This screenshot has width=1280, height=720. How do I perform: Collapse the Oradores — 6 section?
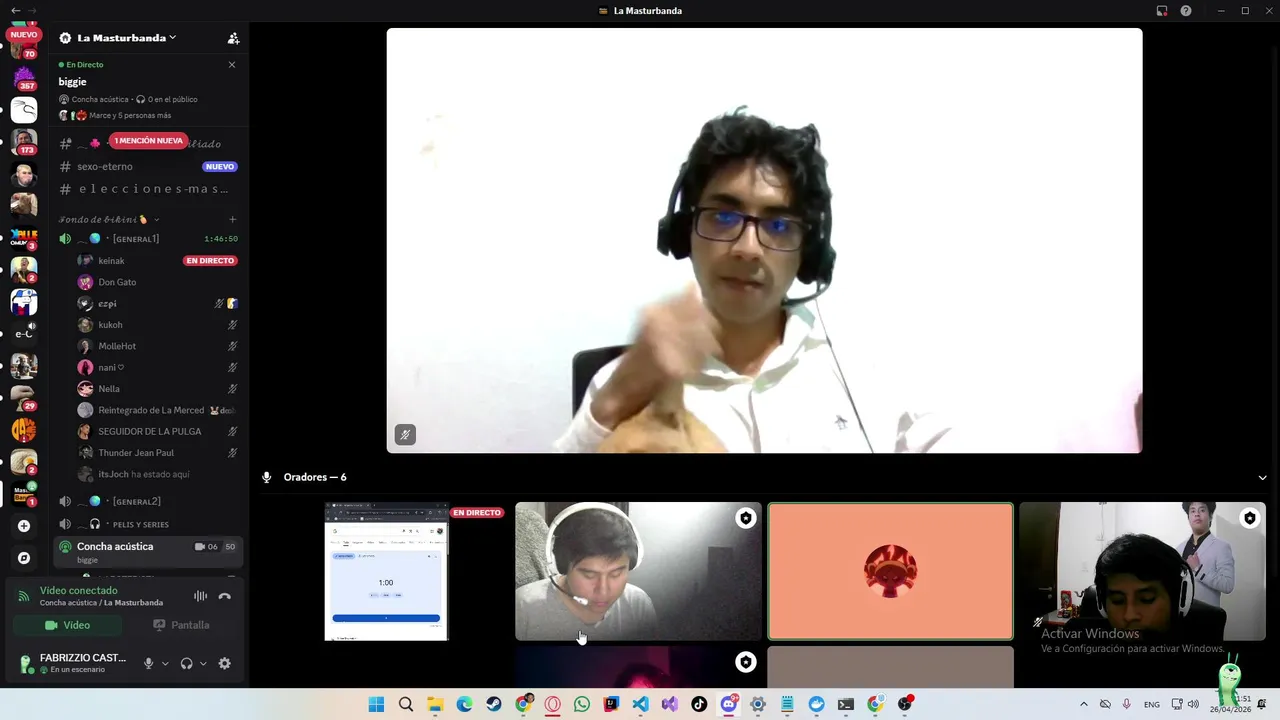[x=1262, y=478]
